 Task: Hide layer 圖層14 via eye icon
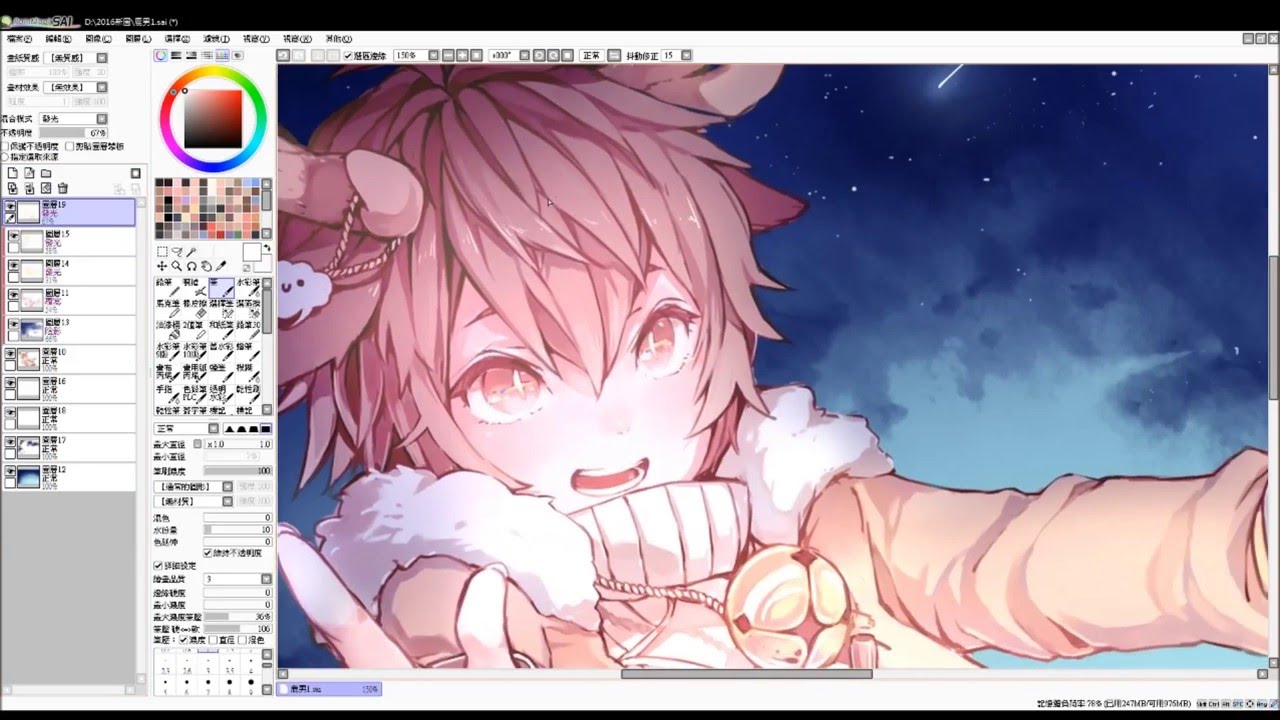pyautogui.click(x=14, y=265)
